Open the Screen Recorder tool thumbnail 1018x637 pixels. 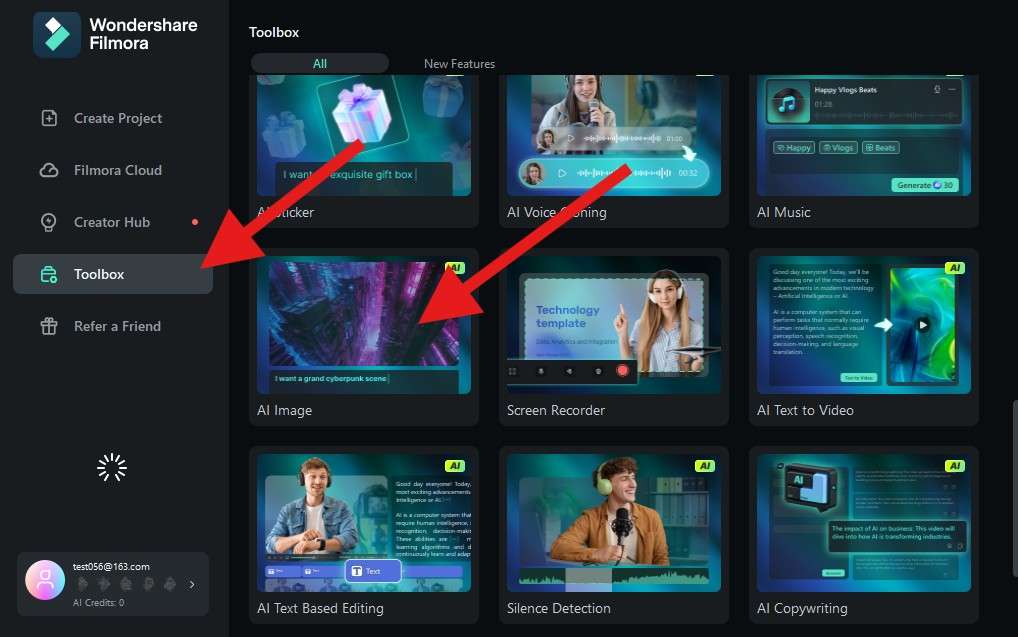coord(614,325)
